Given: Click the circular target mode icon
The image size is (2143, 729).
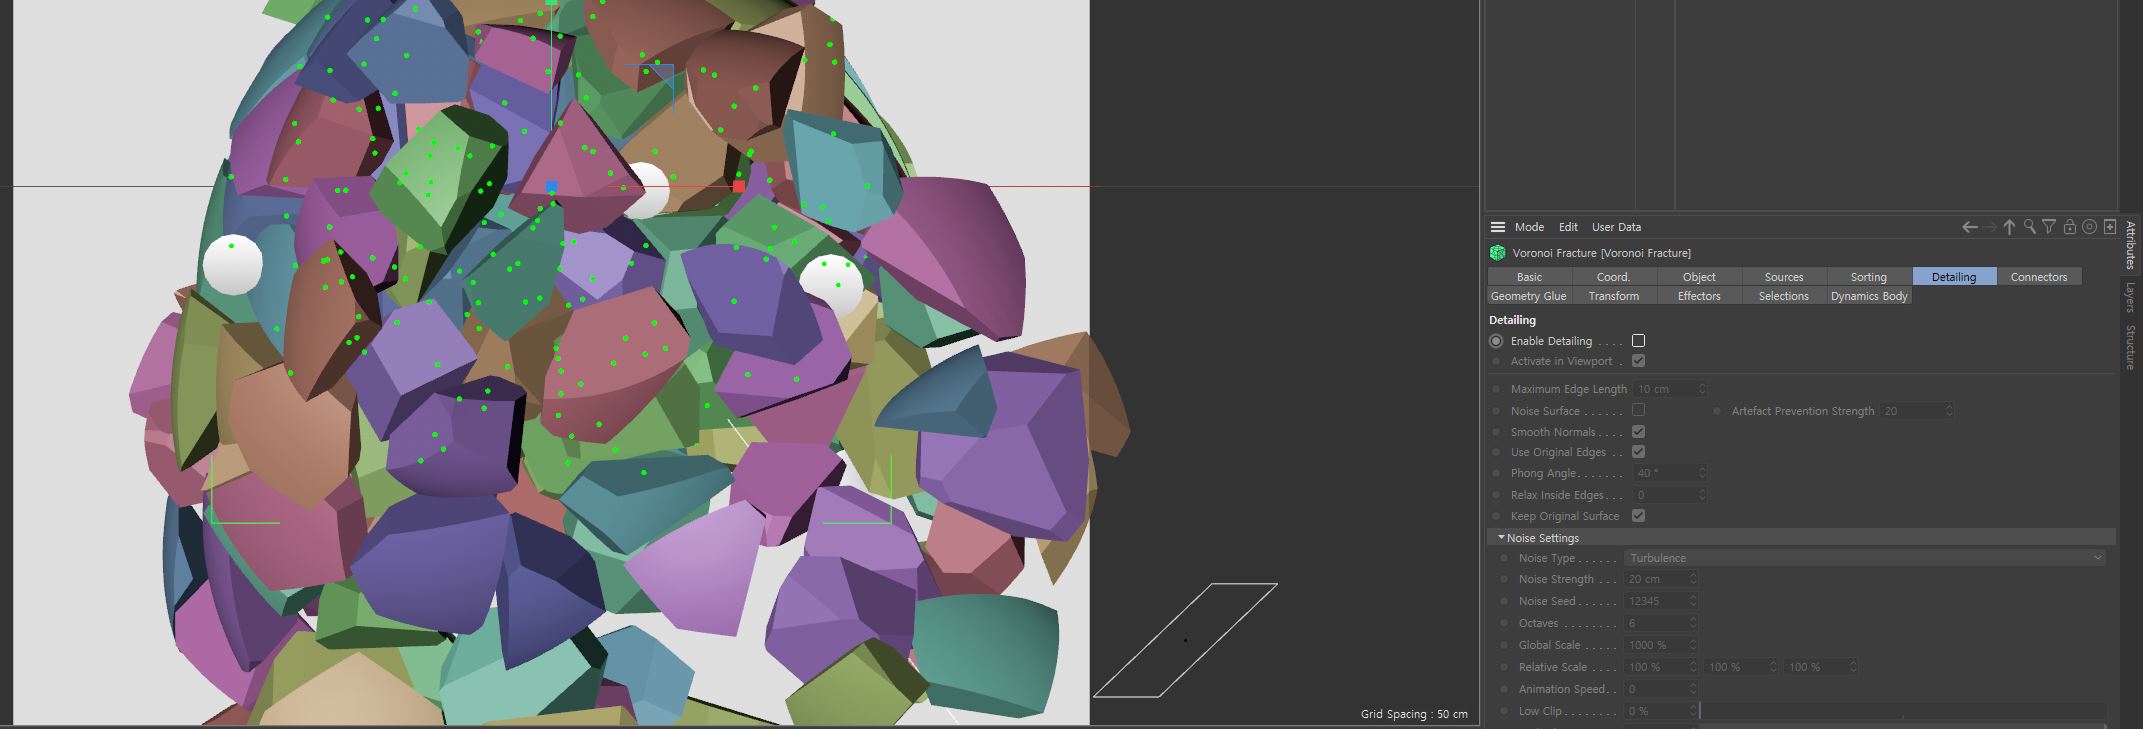Looking at the screenshot, I should (x=2089, y=227).
